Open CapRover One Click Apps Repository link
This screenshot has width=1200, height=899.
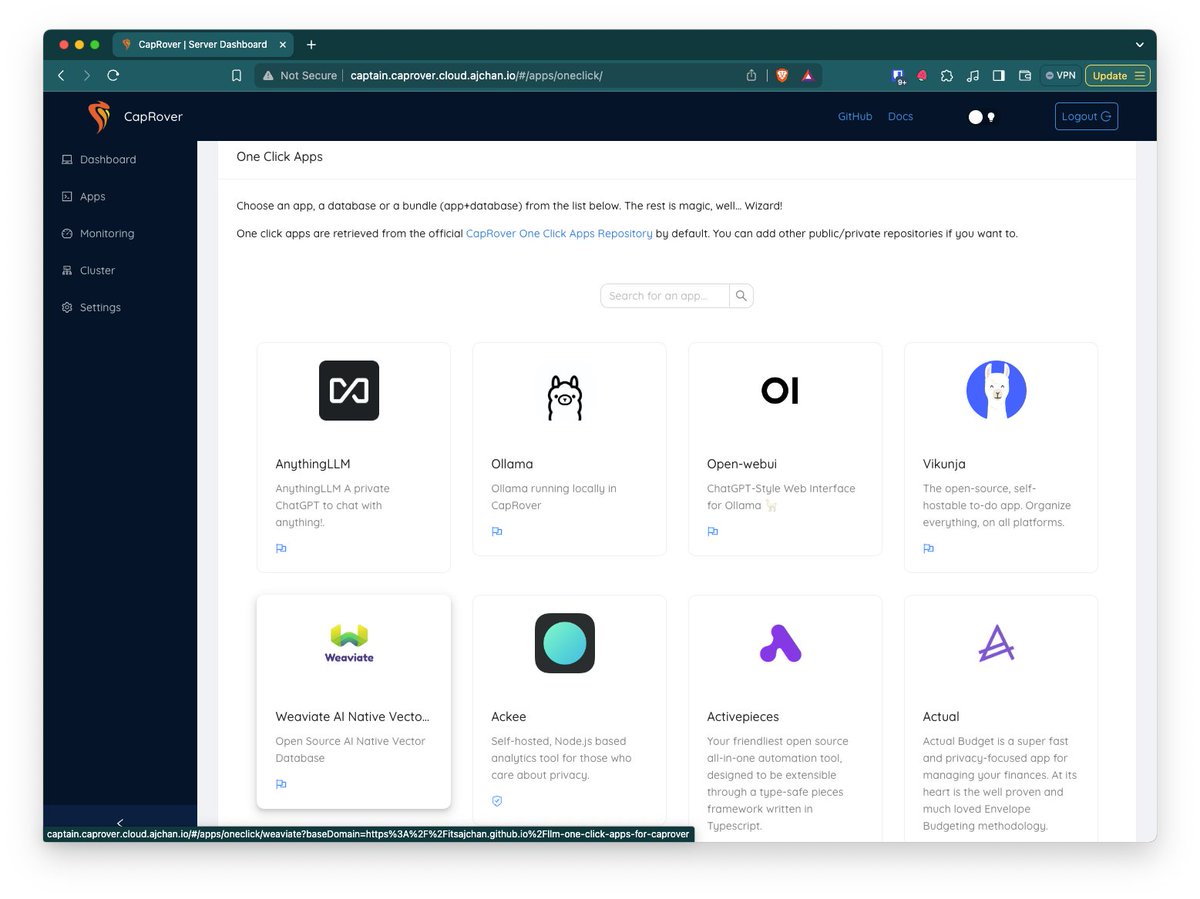(559, 234)
